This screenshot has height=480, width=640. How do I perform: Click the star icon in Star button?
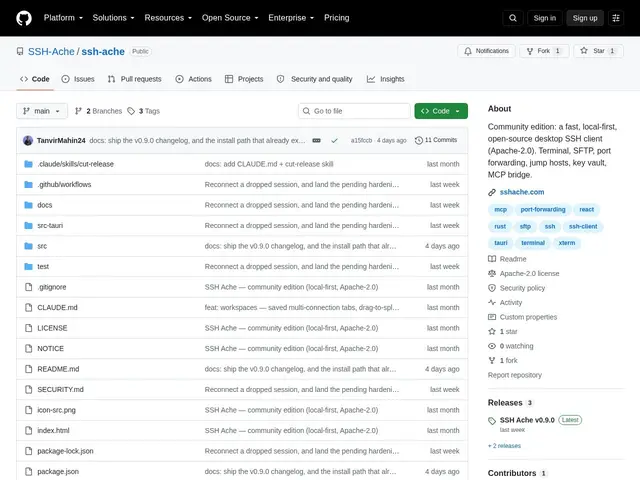point(584,51)
